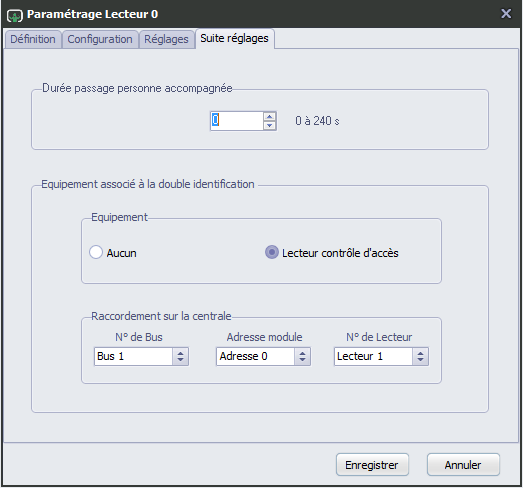Open the N° de Lecteur dropdown arrow
This screenshot has height=488, width=523.
[420, 356]
